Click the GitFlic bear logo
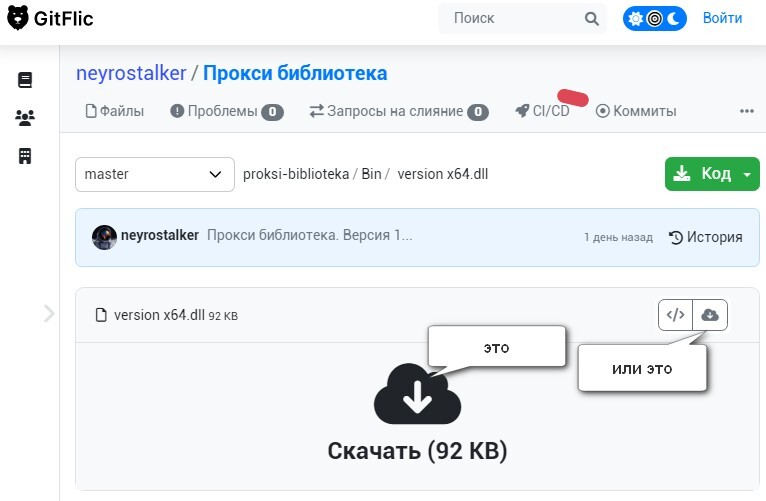 [x=18, y=18]
